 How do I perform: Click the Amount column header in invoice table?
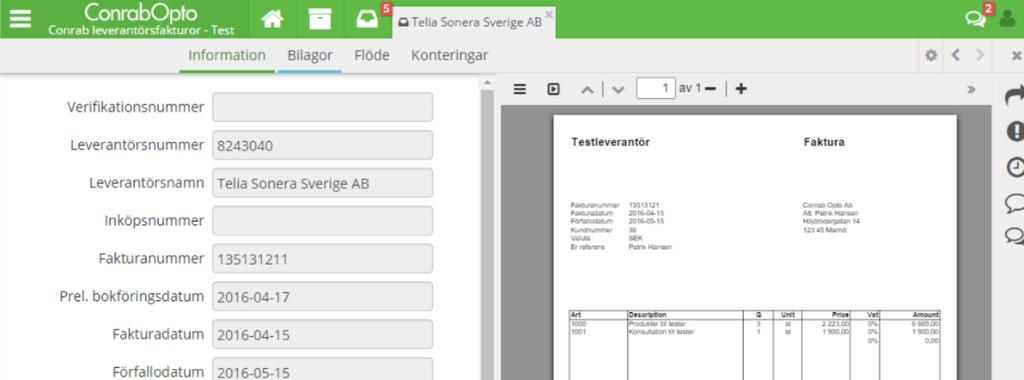[926, 315]
